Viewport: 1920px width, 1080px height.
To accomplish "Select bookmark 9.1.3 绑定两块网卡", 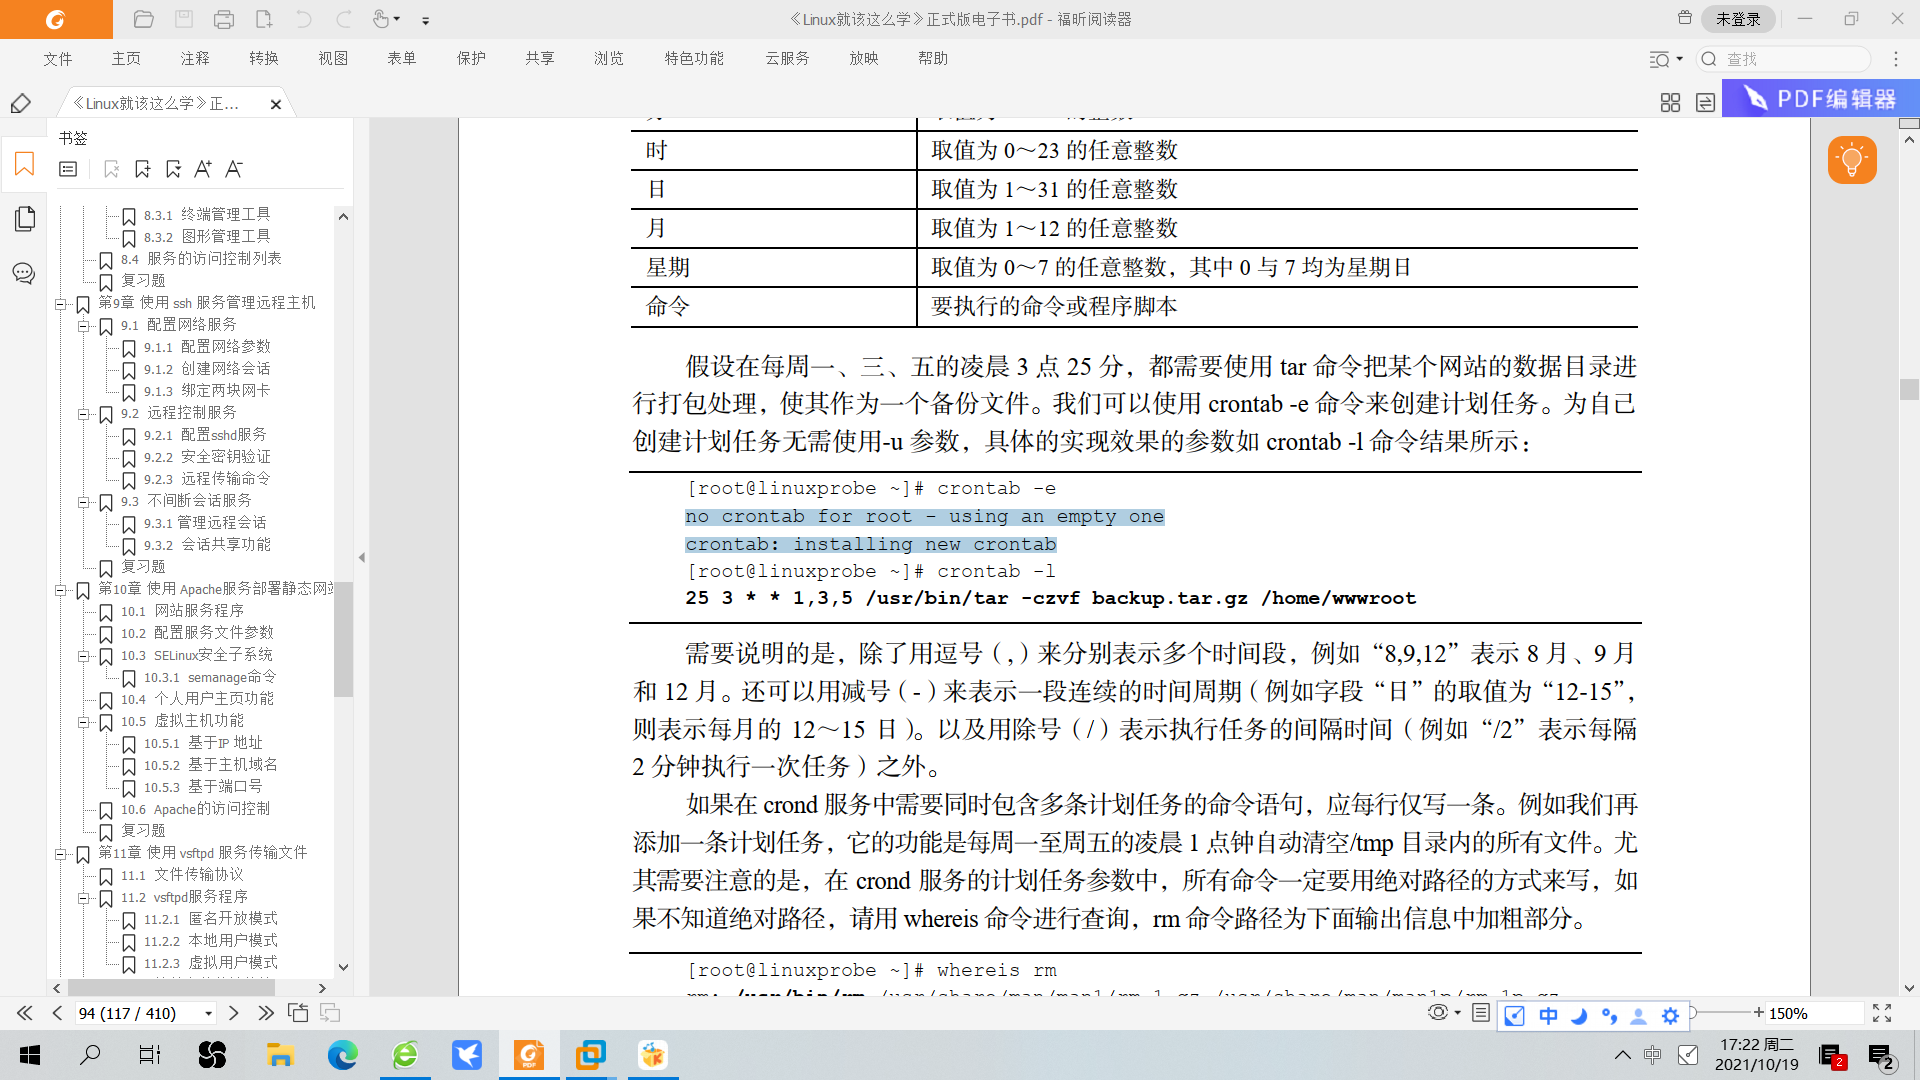I will (207, 391).
